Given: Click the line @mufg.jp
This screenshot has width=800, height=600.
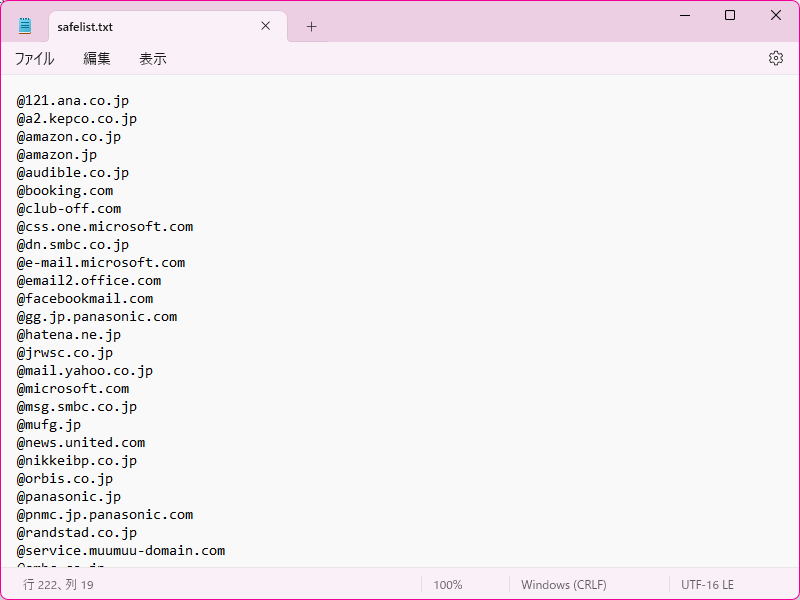Looking at the screenshot, I should tap(48, 424).
